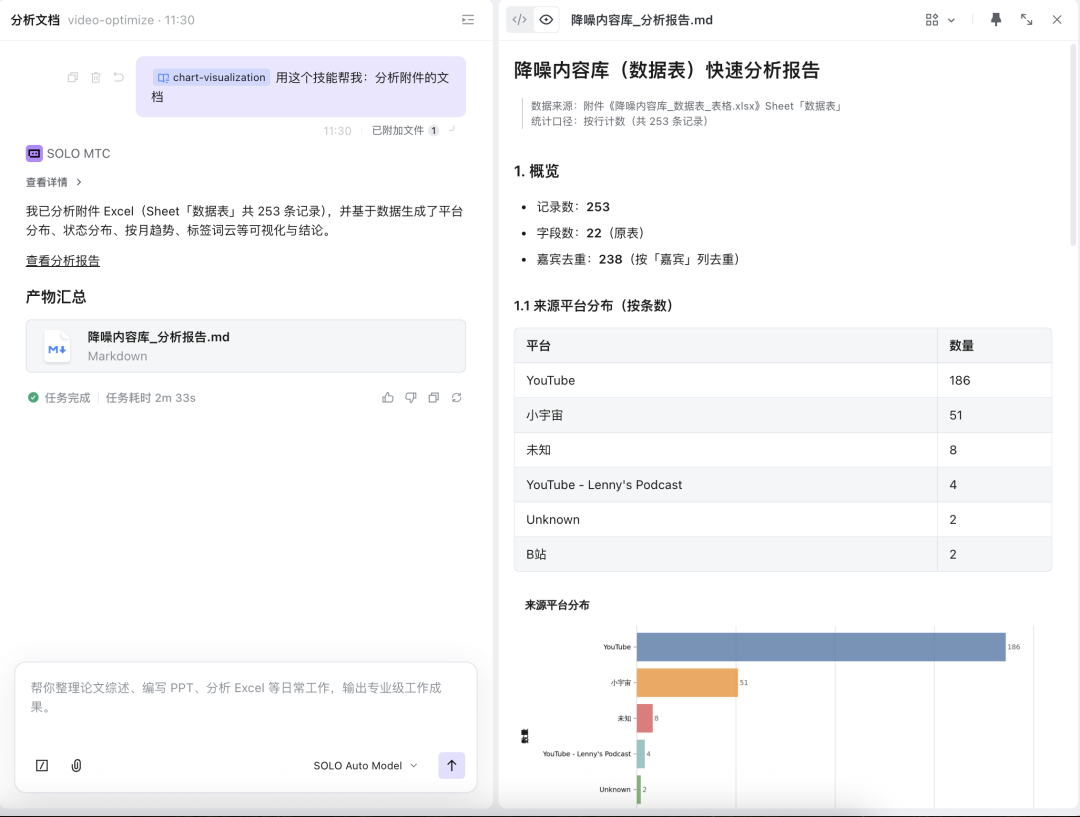Open the layout options dropdown in report header
Screen dimensions: 1080x817
click(x=938, y=19)
